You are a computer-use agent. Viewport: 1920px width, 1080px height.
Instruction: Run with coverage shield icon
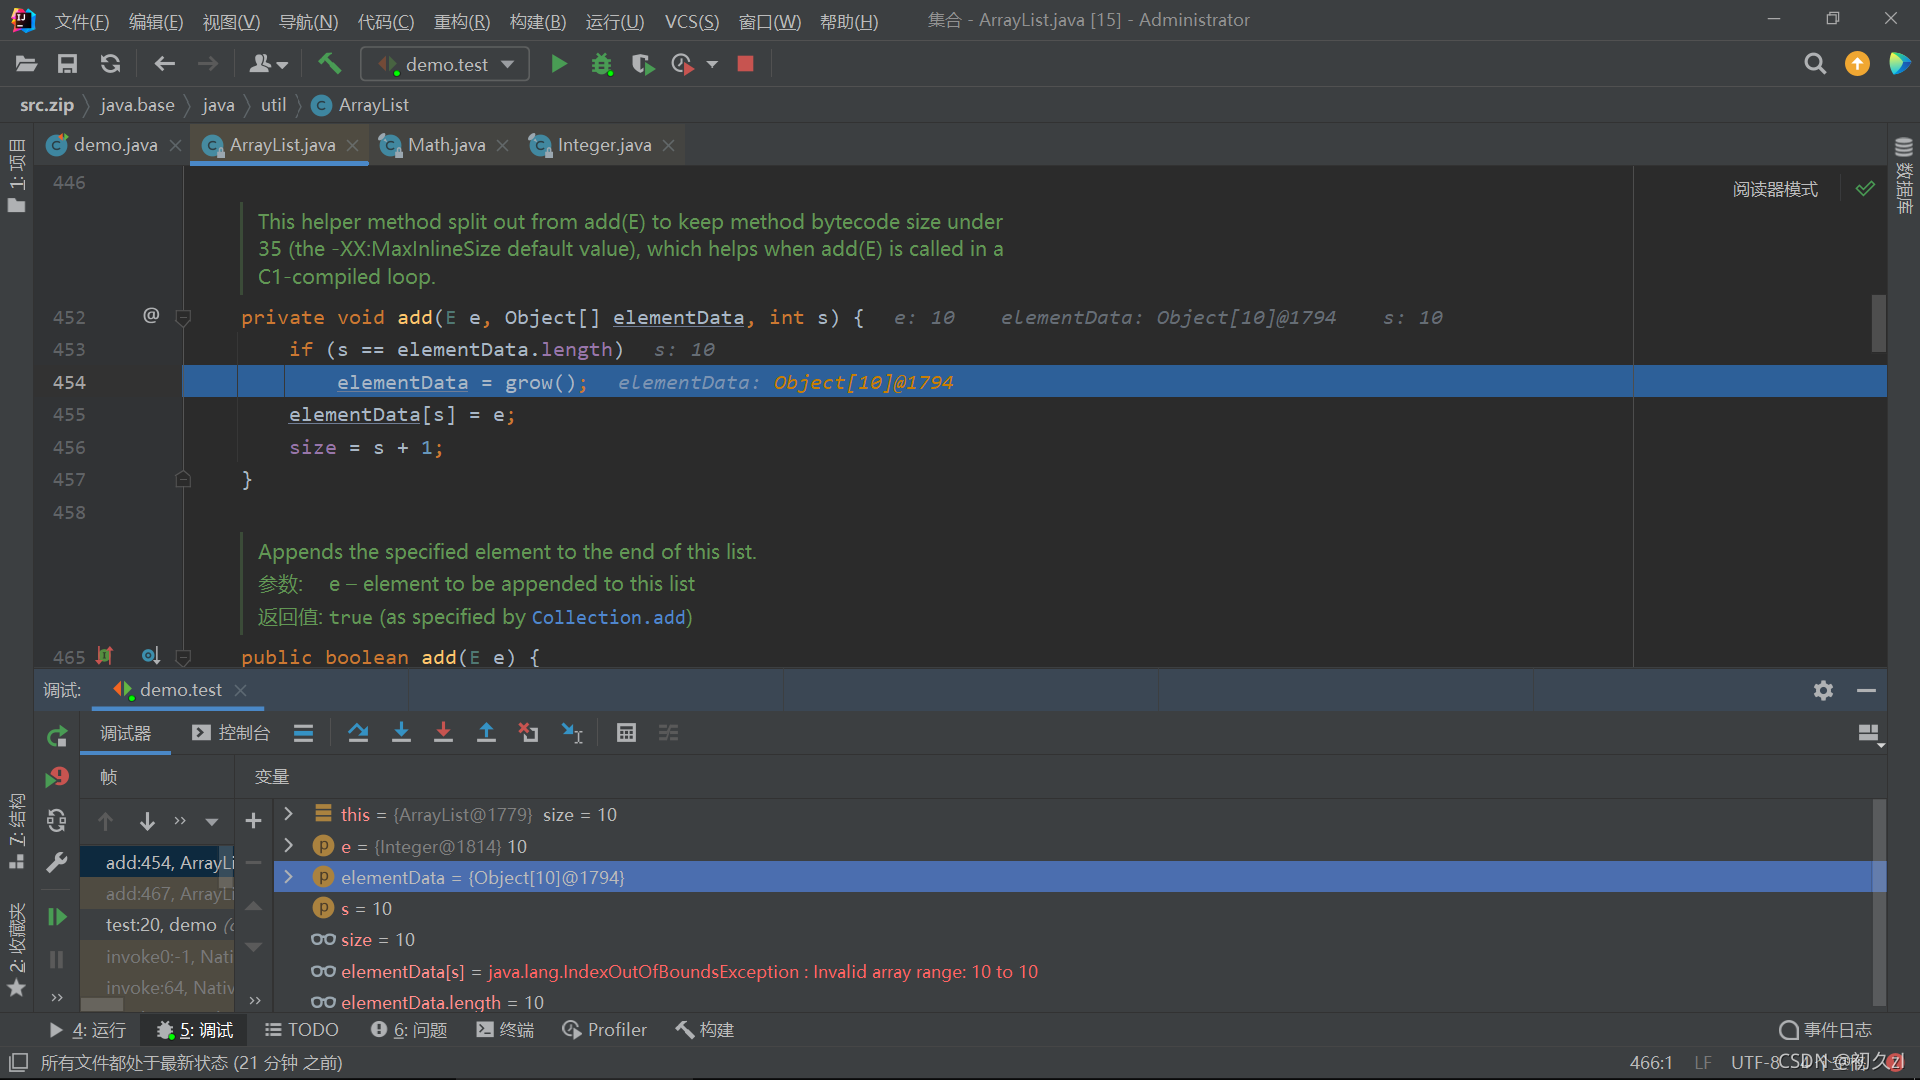[642, 64]
